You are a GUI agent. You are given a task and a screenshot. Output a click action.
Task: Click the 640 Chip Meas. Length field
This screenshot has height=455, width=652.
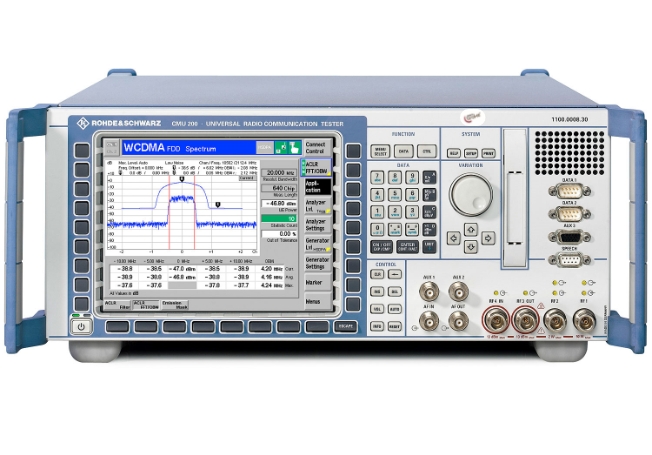pyautogui.click(x=279, y=188)
